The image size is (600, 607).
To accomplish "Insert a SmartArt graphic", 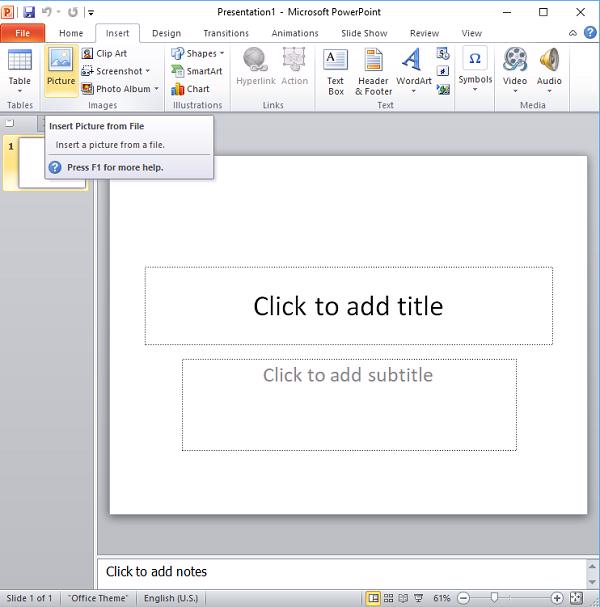I will (197, 71).
